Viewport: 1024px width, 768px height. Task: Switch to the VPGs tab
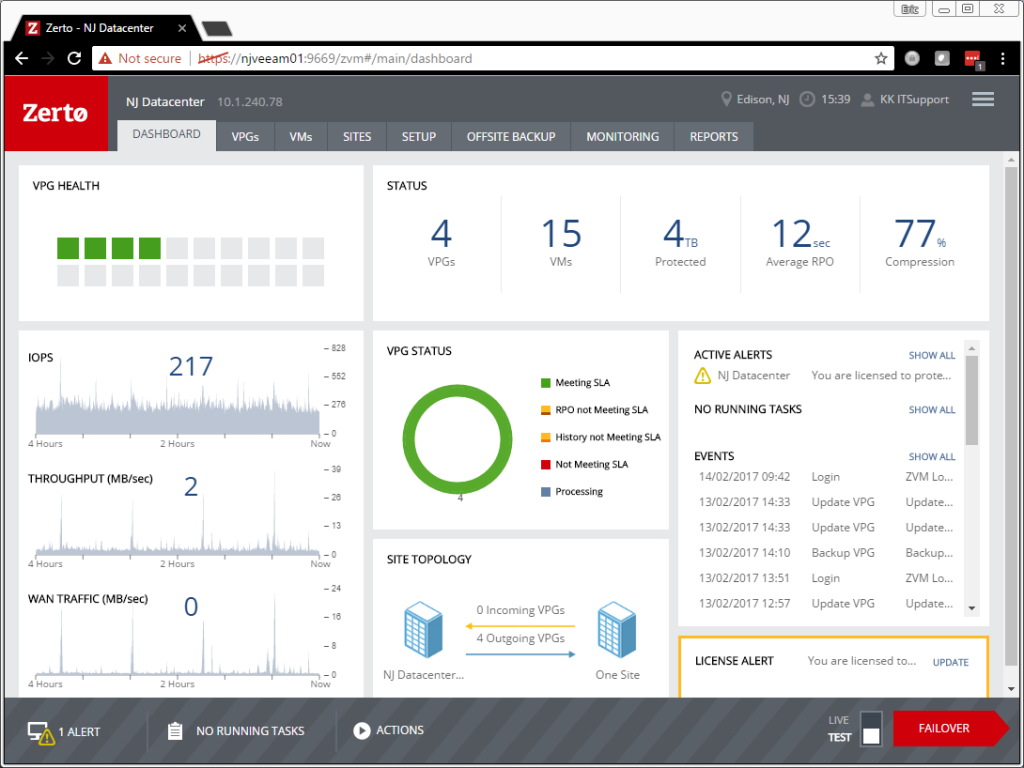tap(245, 136)
